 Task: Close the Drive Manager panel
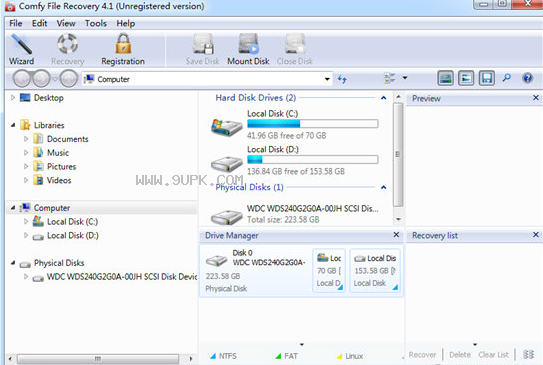pos(396,235)
